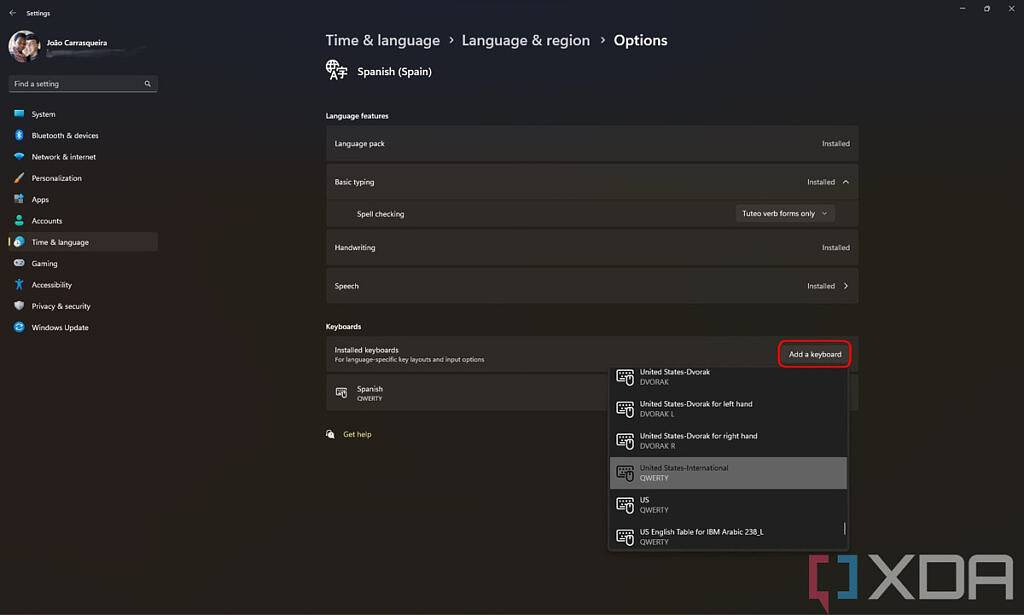This screenshot has width=1024, height=615.
Task: Click the Handwriting row
Action: click(x=592, y=247)
